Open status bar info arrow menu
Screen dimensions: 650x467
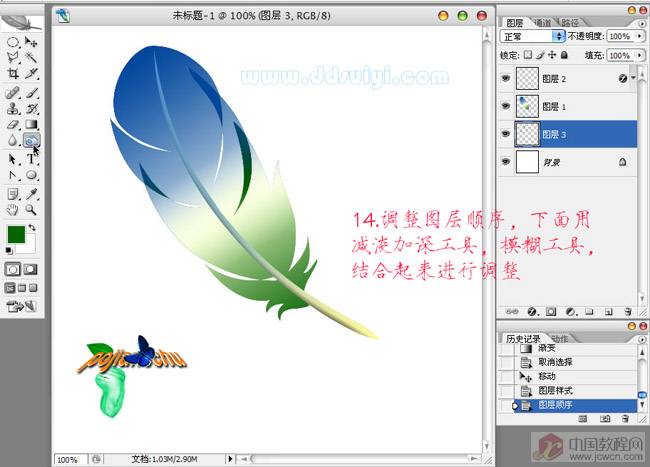coord(230,459)
